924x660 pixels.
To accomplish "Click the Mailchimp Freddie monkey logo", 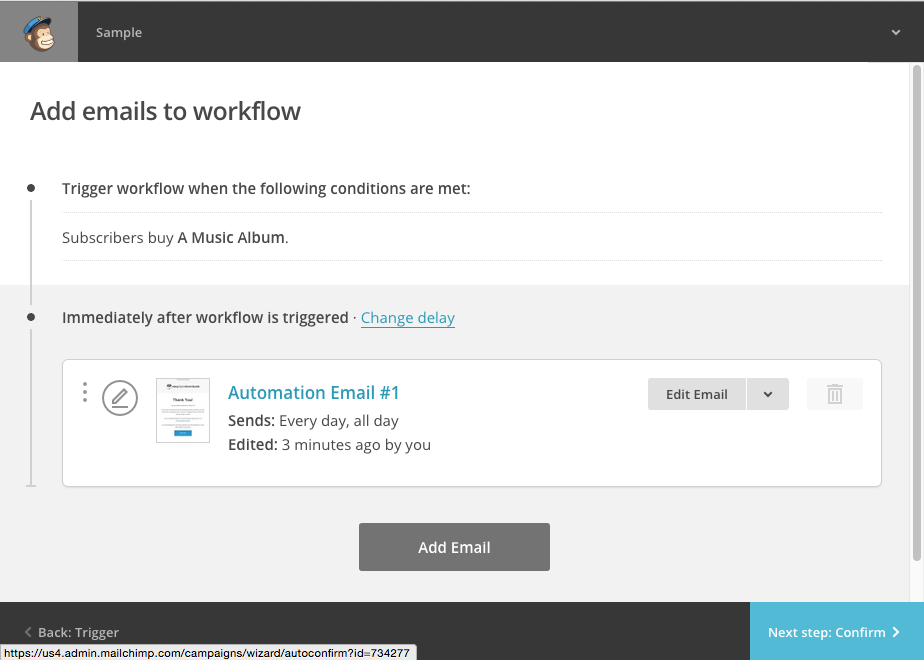I will [x=39, y=32].
